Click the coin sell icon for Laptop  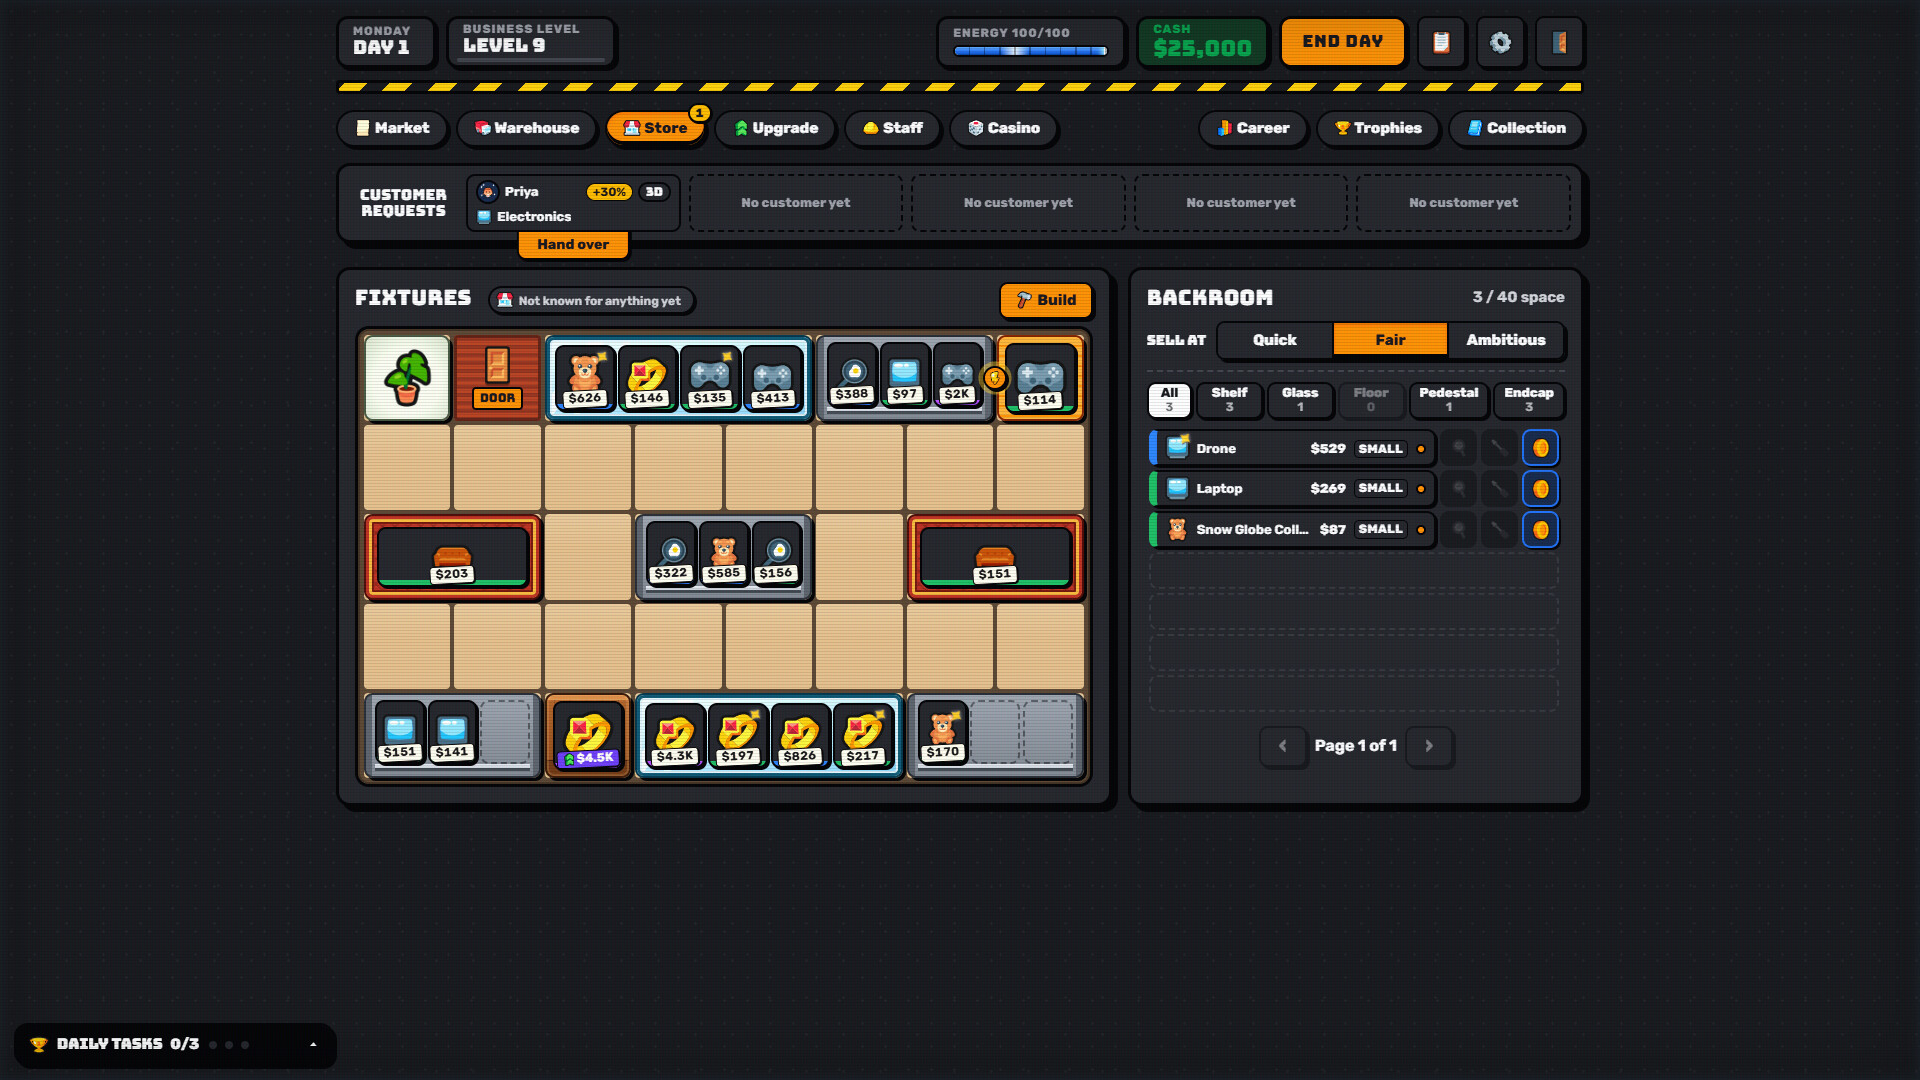1540,488
